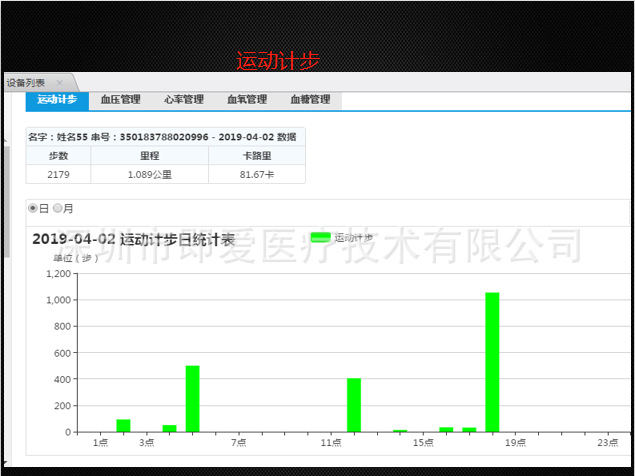635x476 pixels.
Task: Click the 1,200 y-axis label
Action: coord(59,274)
